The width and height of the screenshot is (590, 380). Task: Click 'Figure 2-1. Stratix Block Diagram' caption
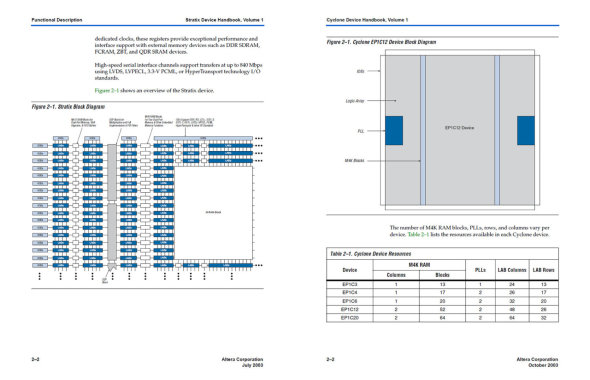(x=68, y=107)
